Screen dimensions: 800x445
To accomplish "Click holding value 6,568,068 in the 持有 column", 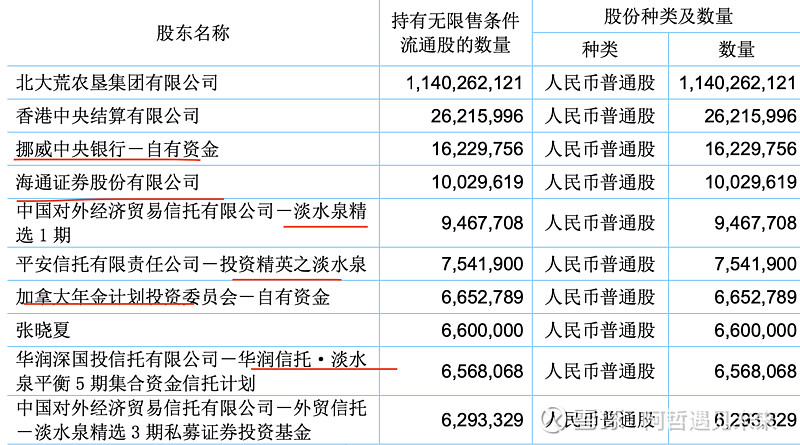I will pyautogui.click(x=482, y=371).
